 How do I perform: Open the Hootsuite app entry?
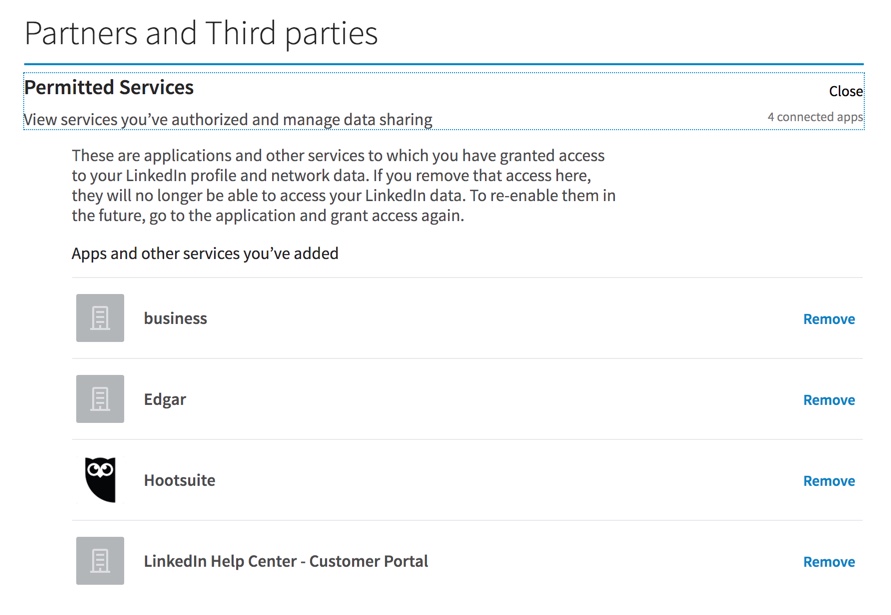(x=180, y=480)
